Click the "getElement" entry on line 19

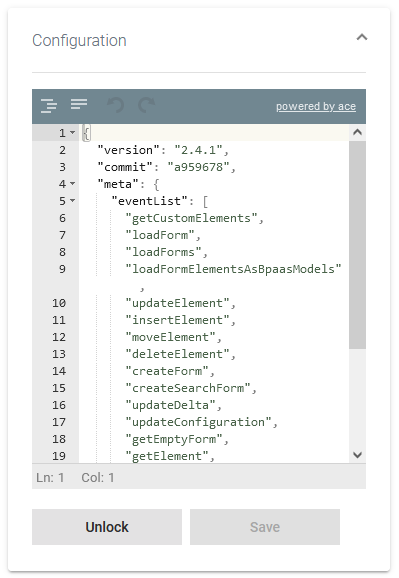pyautogui.click(x=170, y=456)
